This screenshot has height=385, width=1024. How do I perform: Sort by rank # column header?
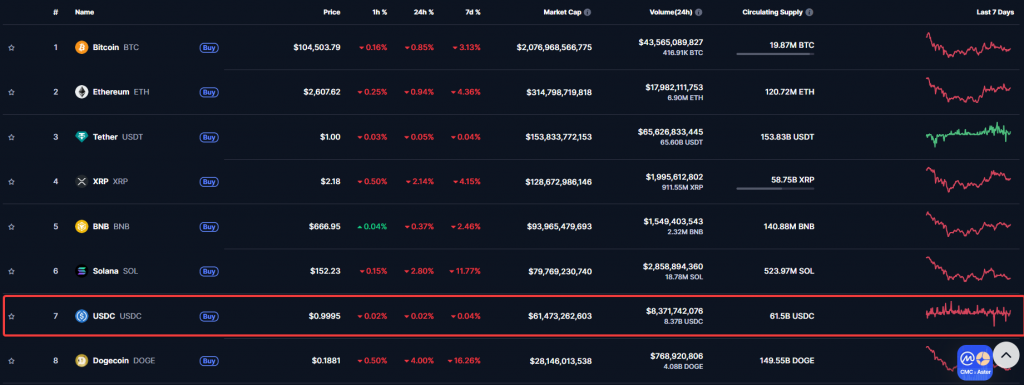(56, 12)
